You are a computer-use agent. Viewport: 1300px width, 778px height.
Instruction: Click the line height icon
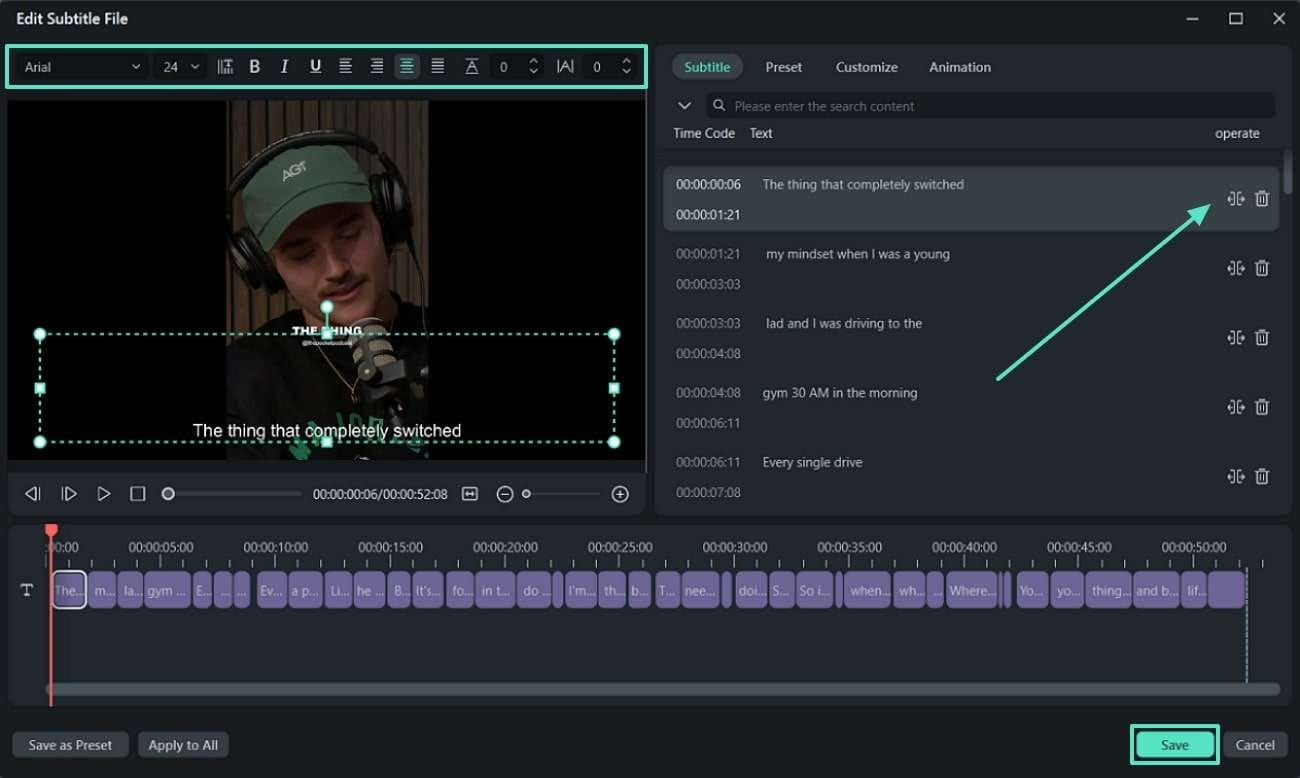471,67
